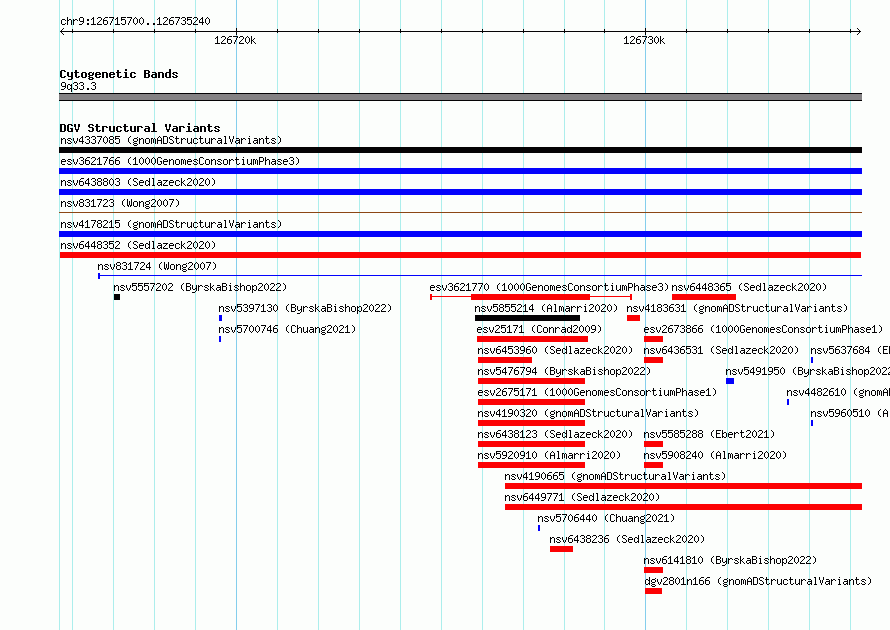This screenshot has height=630, width=890.
Task: Click the nsv6449771 Sedlazeck2020 label
Action: [x=582, y=497]
